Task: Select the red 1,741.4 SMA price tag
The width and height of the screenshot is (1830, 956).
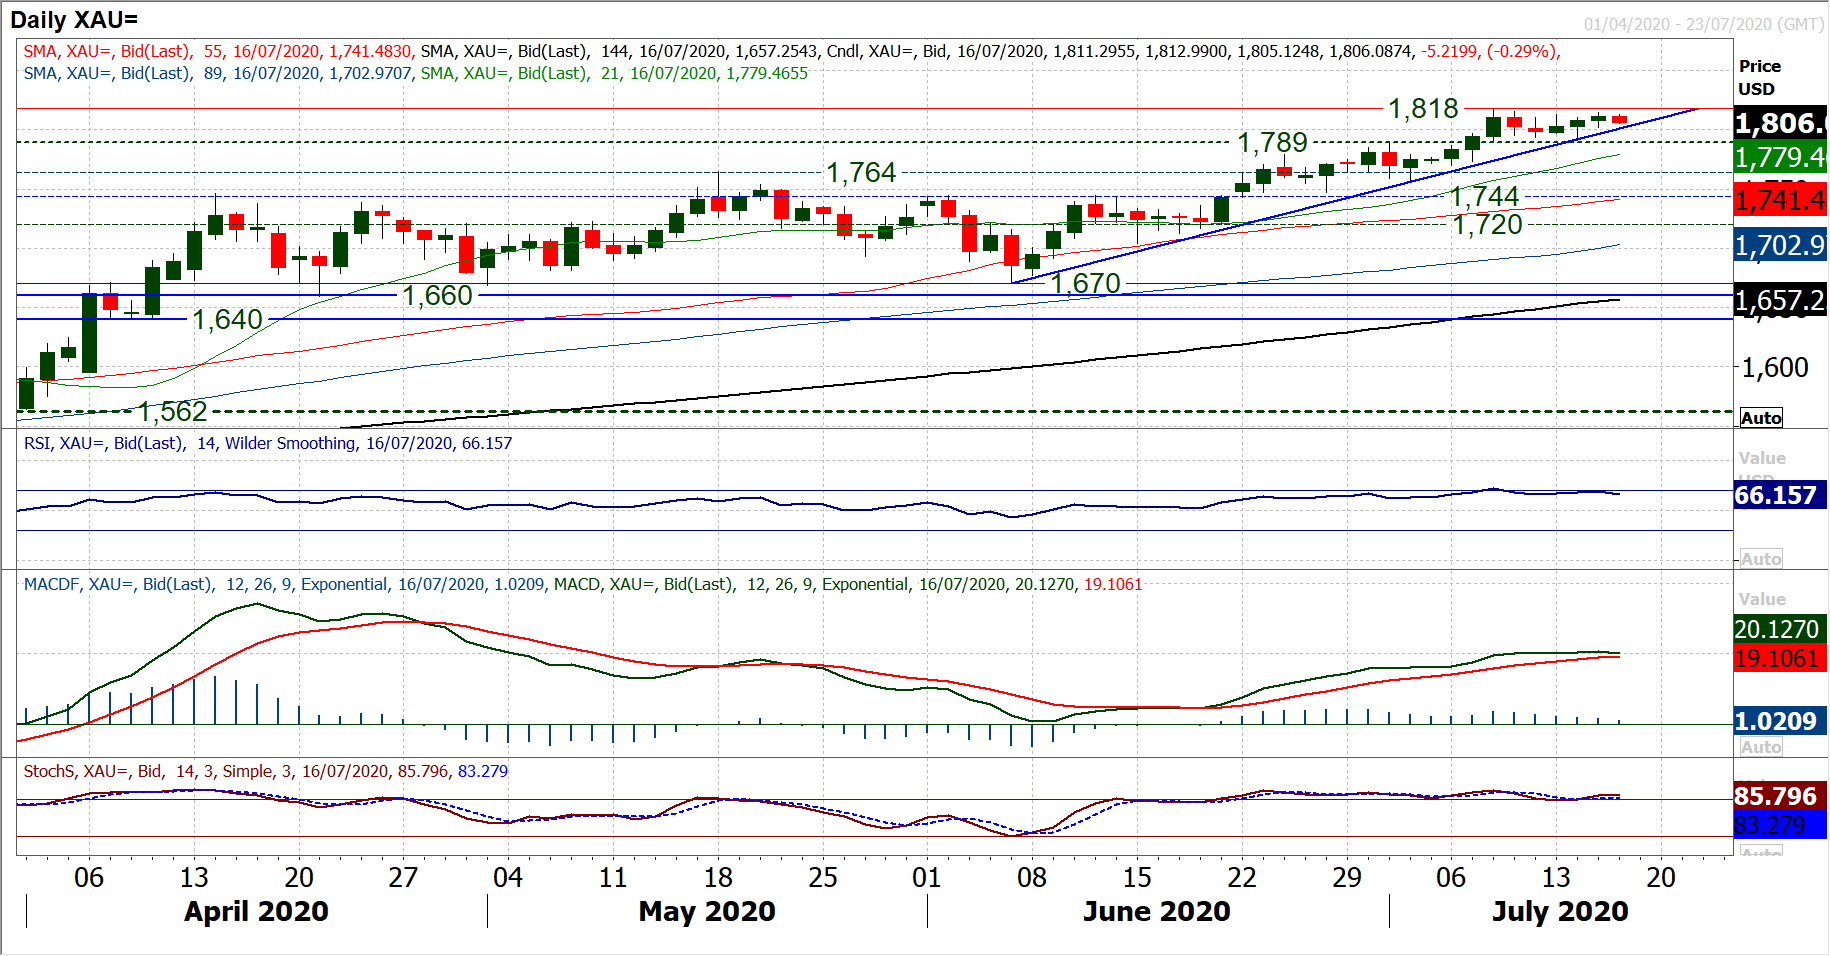Action: point(1779,201)
